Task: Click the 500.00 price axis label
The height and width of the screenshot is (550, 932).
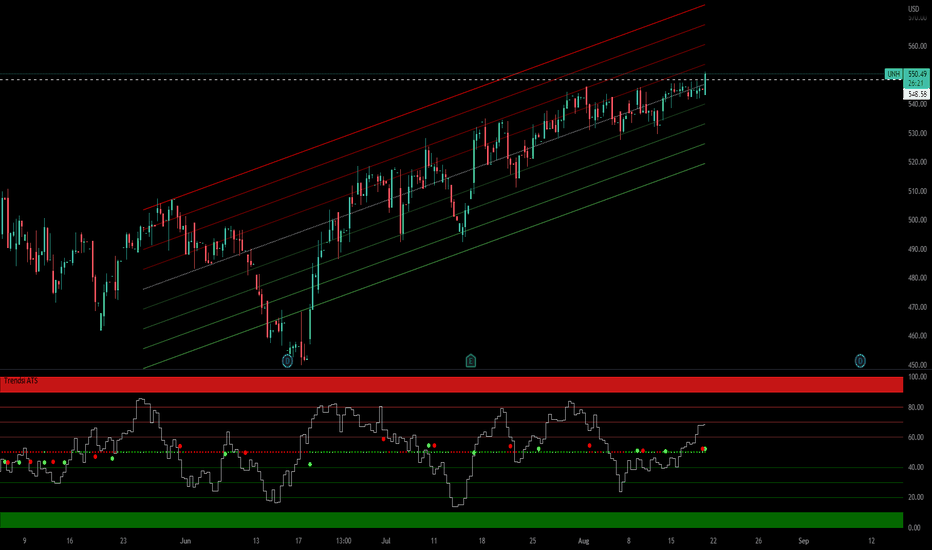Action: click(917, 220)
